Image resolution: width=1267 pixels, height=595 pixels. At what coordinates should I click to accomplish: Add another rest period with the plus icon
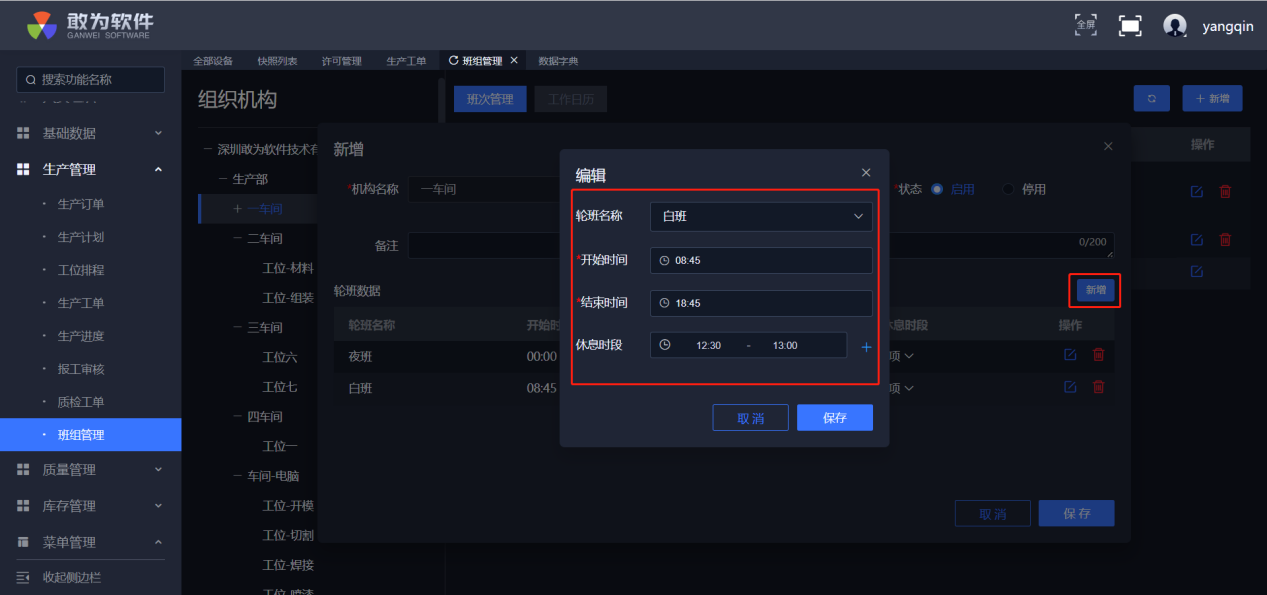(866, 346)
